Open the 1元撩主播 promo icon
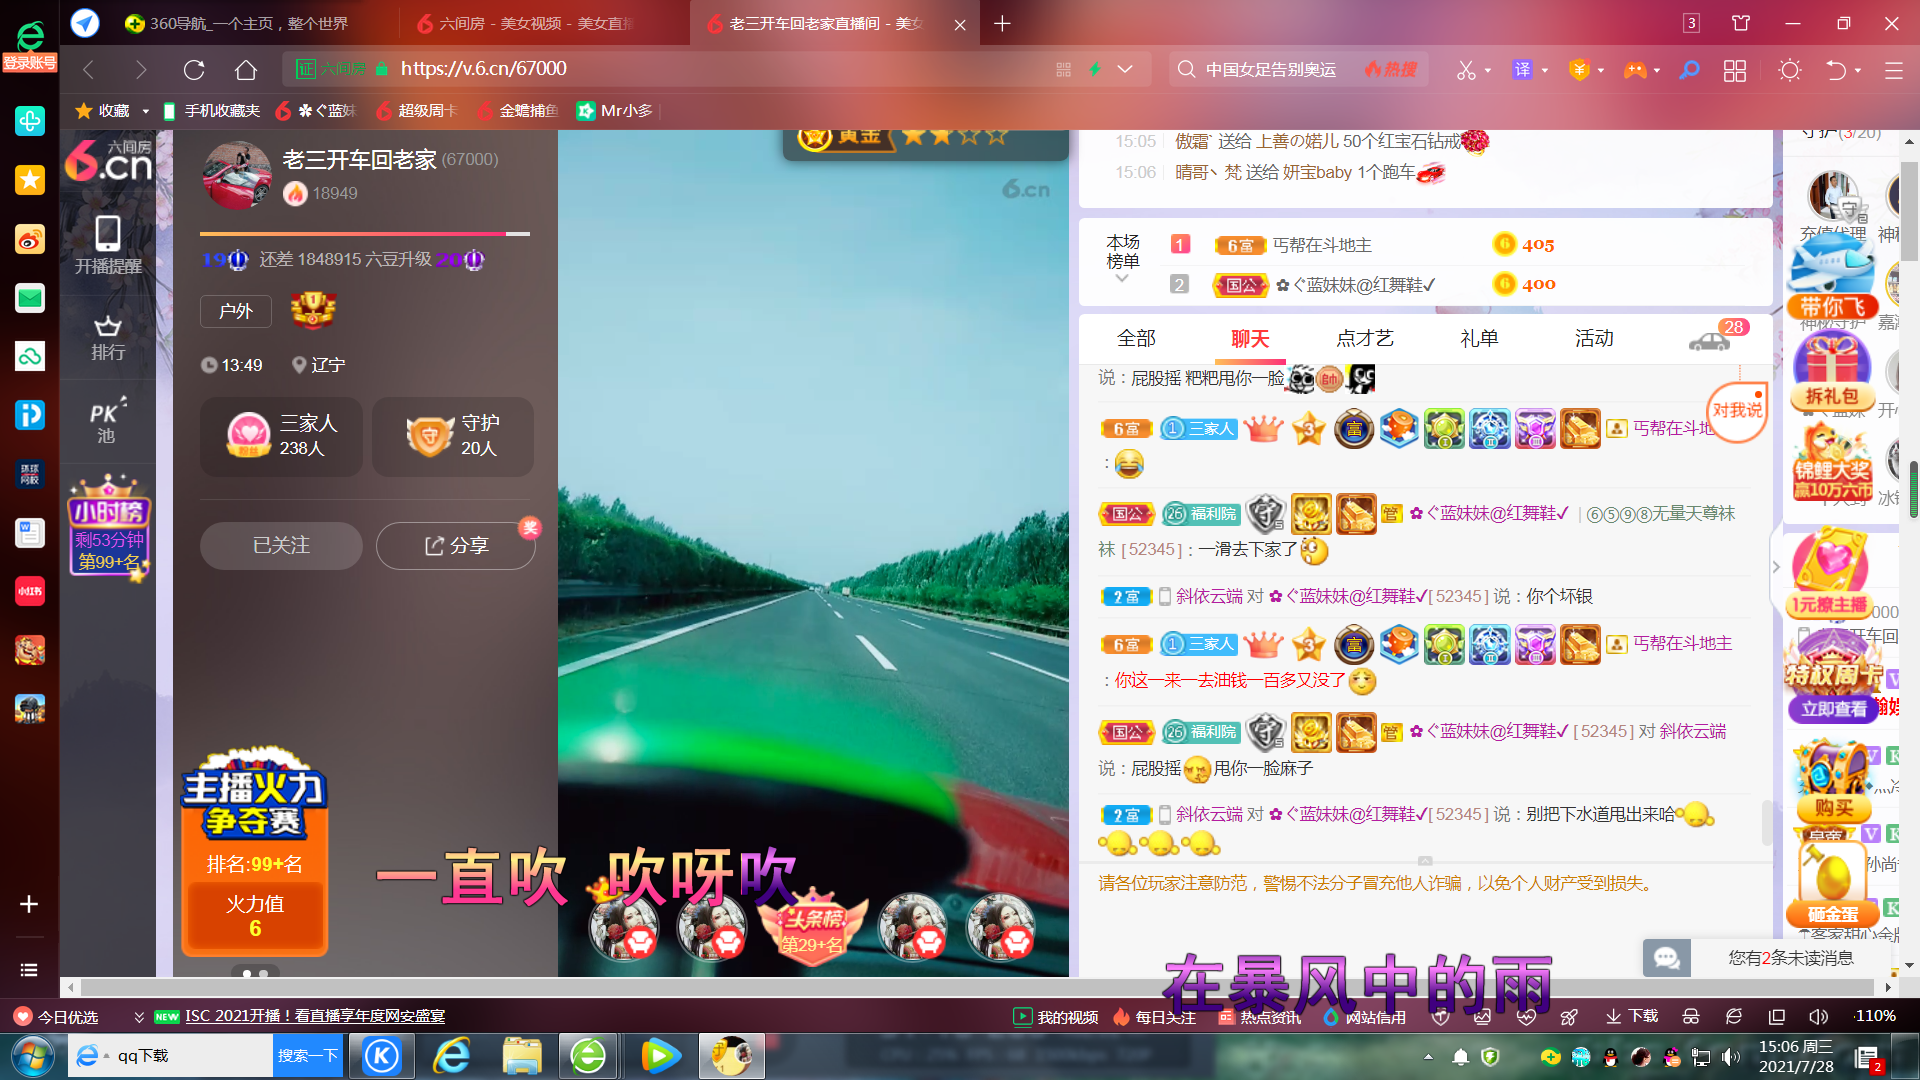 [1829, 573]
